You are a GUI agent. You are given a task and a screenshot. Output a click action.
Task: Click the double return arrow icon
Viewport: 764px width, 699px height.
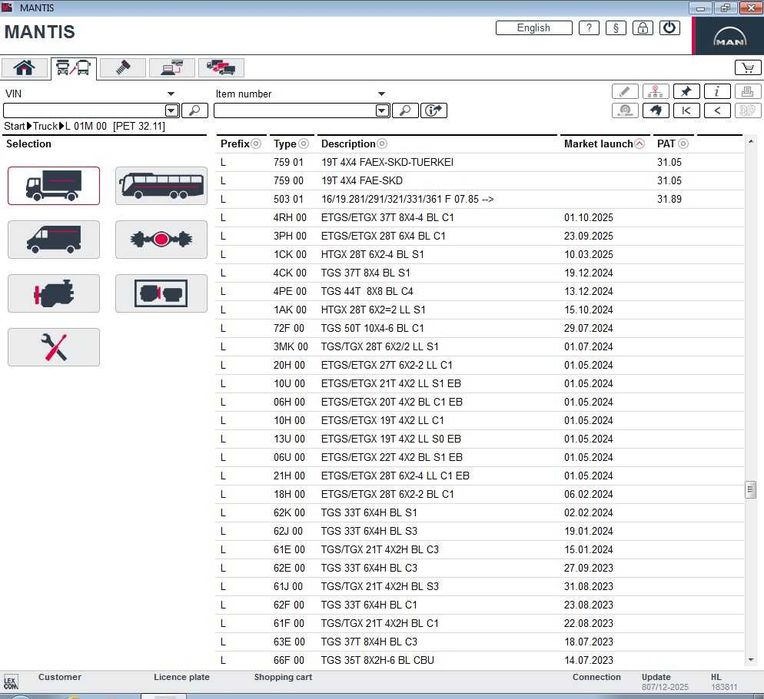[655, 111]
